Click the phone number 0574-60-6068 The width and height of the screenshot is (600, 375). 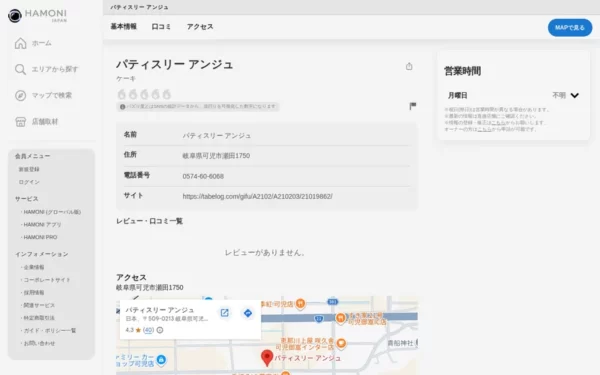(x=203, y=176)
